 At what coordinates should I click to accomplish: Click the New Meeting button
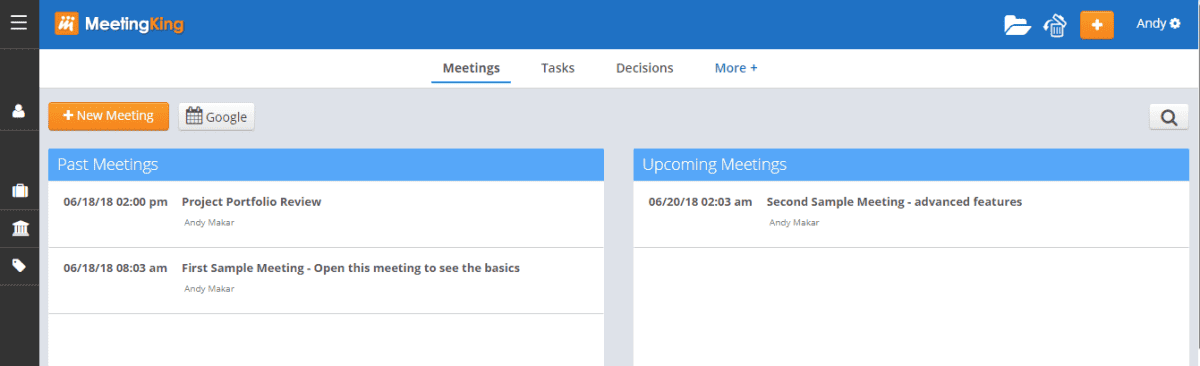(108, 116)
